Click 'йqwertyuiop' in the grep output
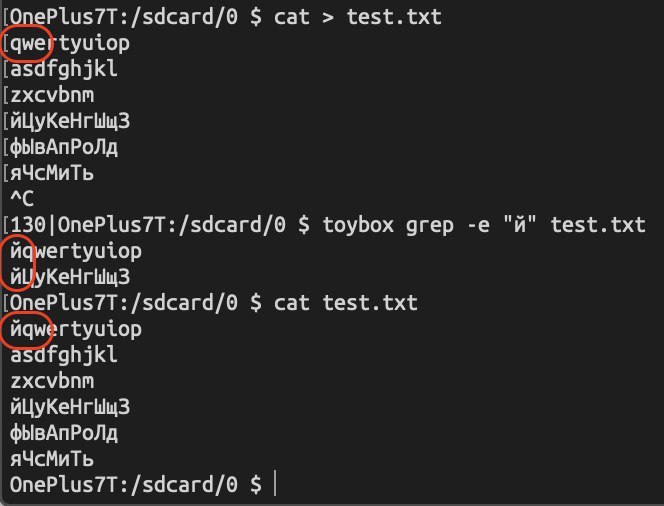 (x=76, y=250)
